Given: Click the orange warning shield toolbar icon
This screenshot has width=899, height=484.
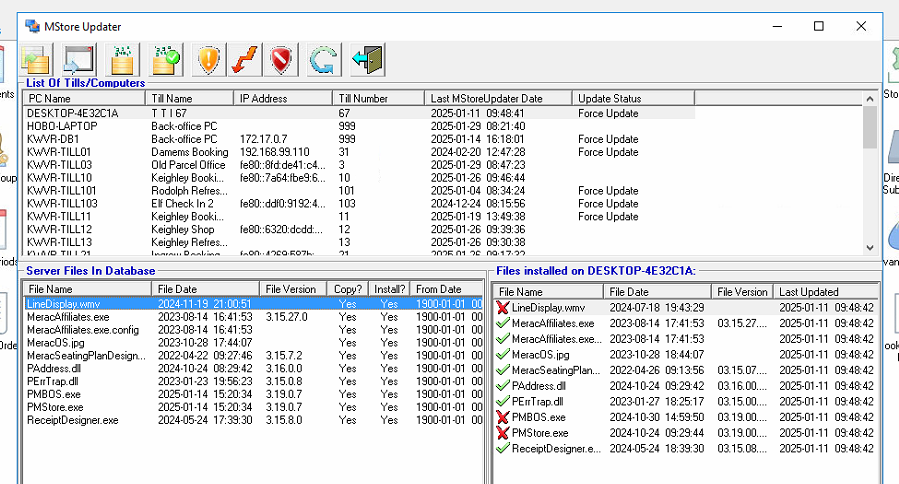Looking at the screenshot, I should click(209, 59).
